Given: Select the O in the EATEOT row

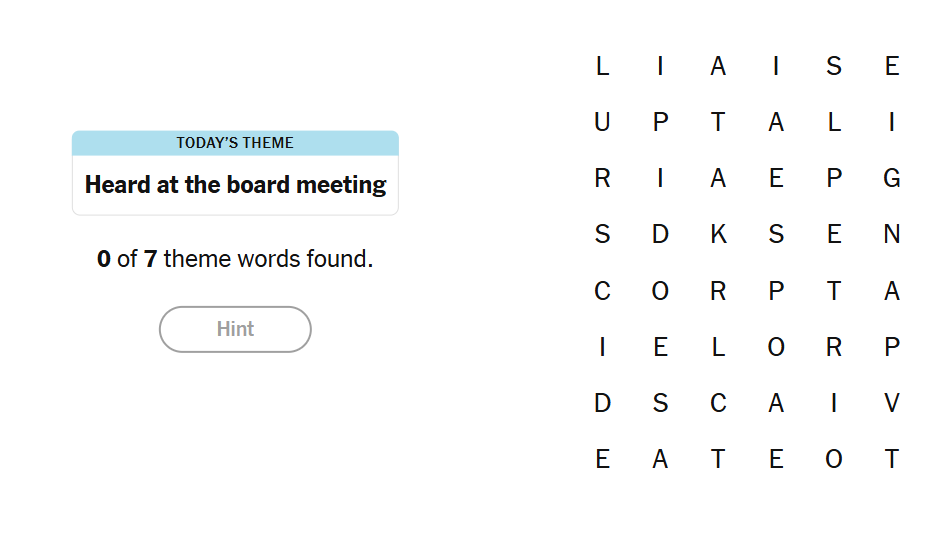Looking at the screenshot, I should coord(834,459).
